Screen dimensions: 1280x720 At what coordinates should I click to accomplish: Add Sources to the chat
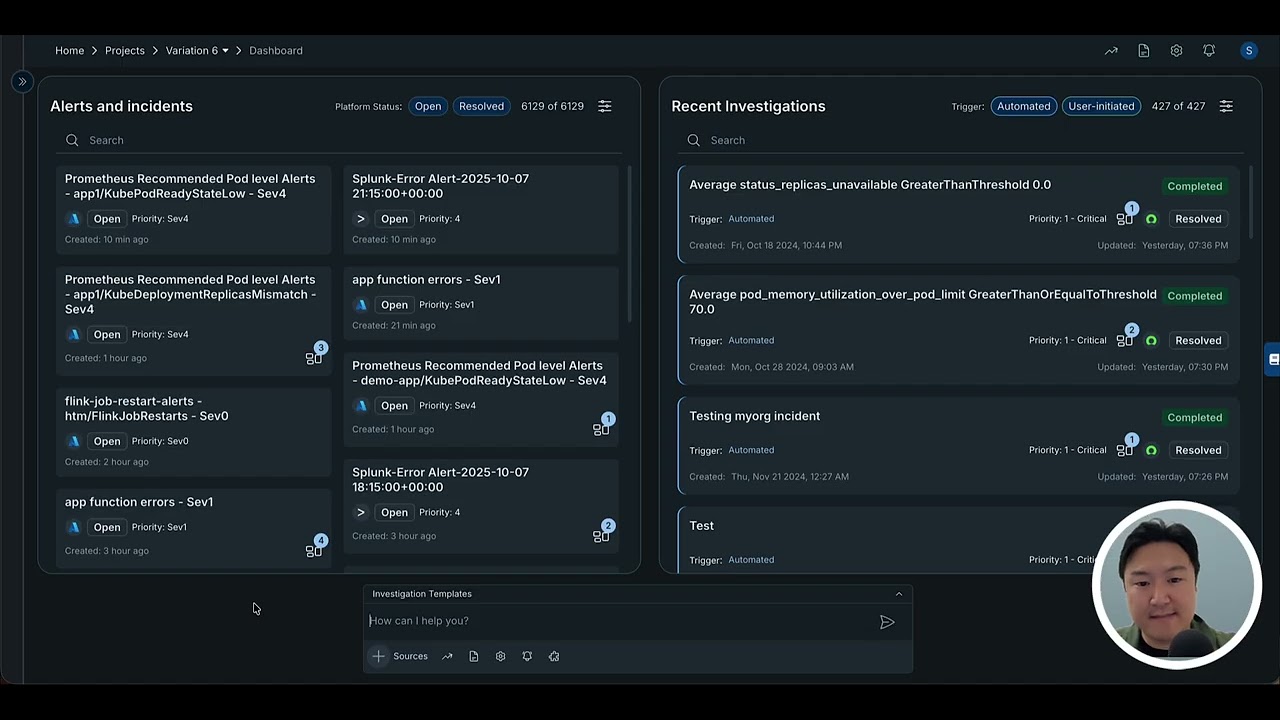(x=400, y=656)
